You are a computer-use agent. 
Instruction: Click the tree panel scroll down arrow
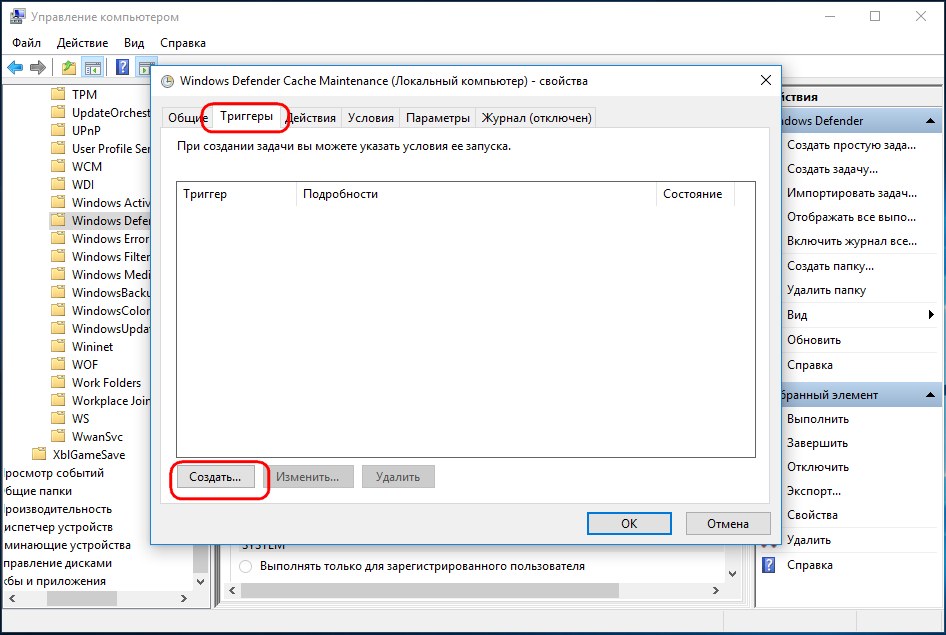pos(200,582)
